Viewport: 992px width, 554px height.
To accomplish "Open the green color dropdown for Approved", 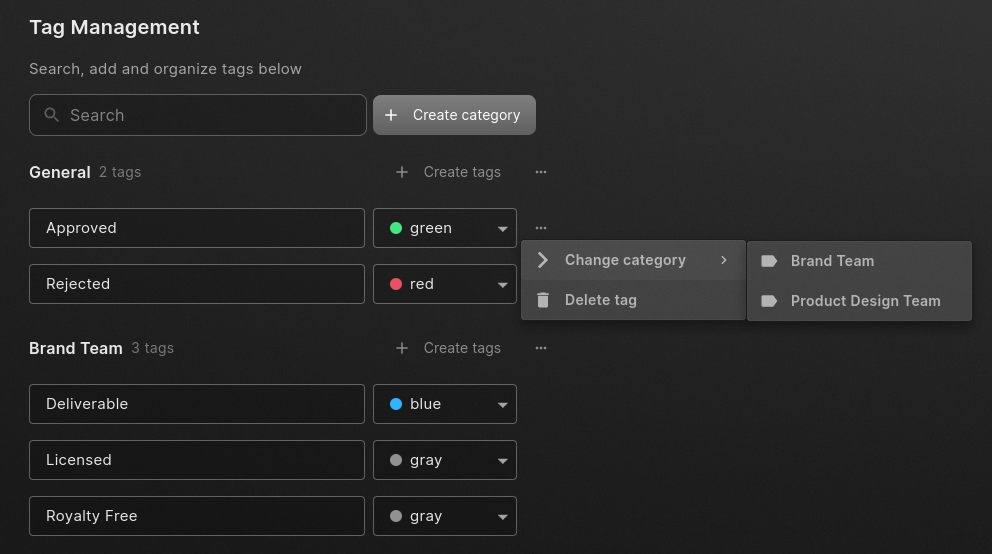I will (x=445, y=228).
